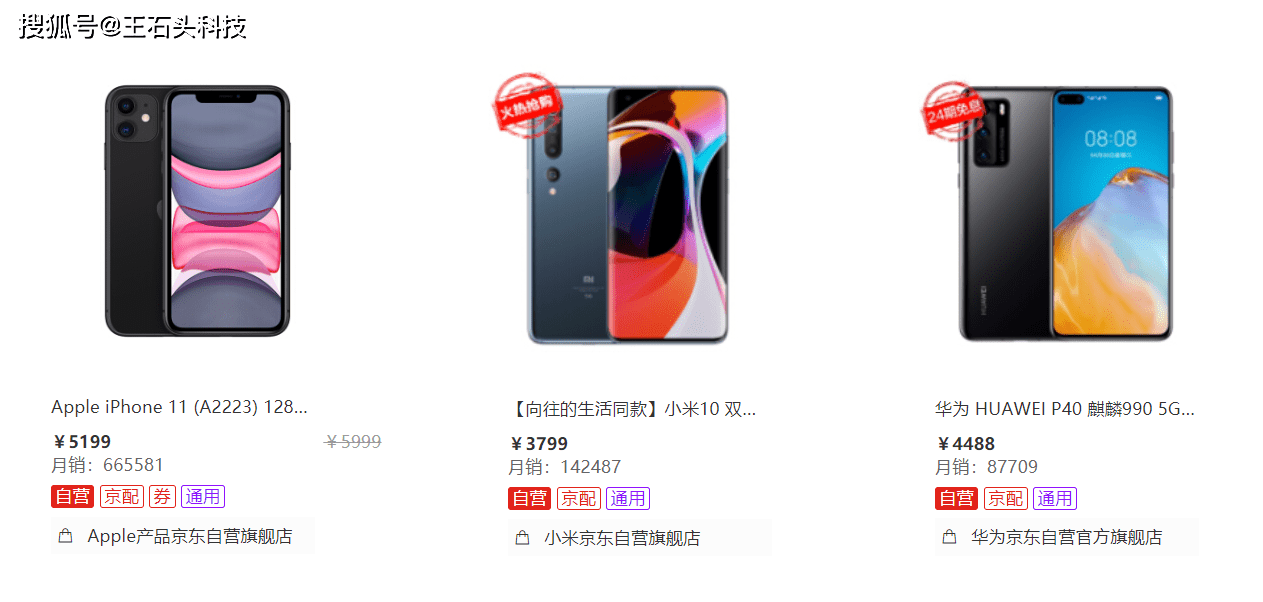Click the red 火热抢购 stamp on Xiaomi phone
The height and width of the screenshot is (602, 1263).
pyautogui.click(x=525, y=104)
